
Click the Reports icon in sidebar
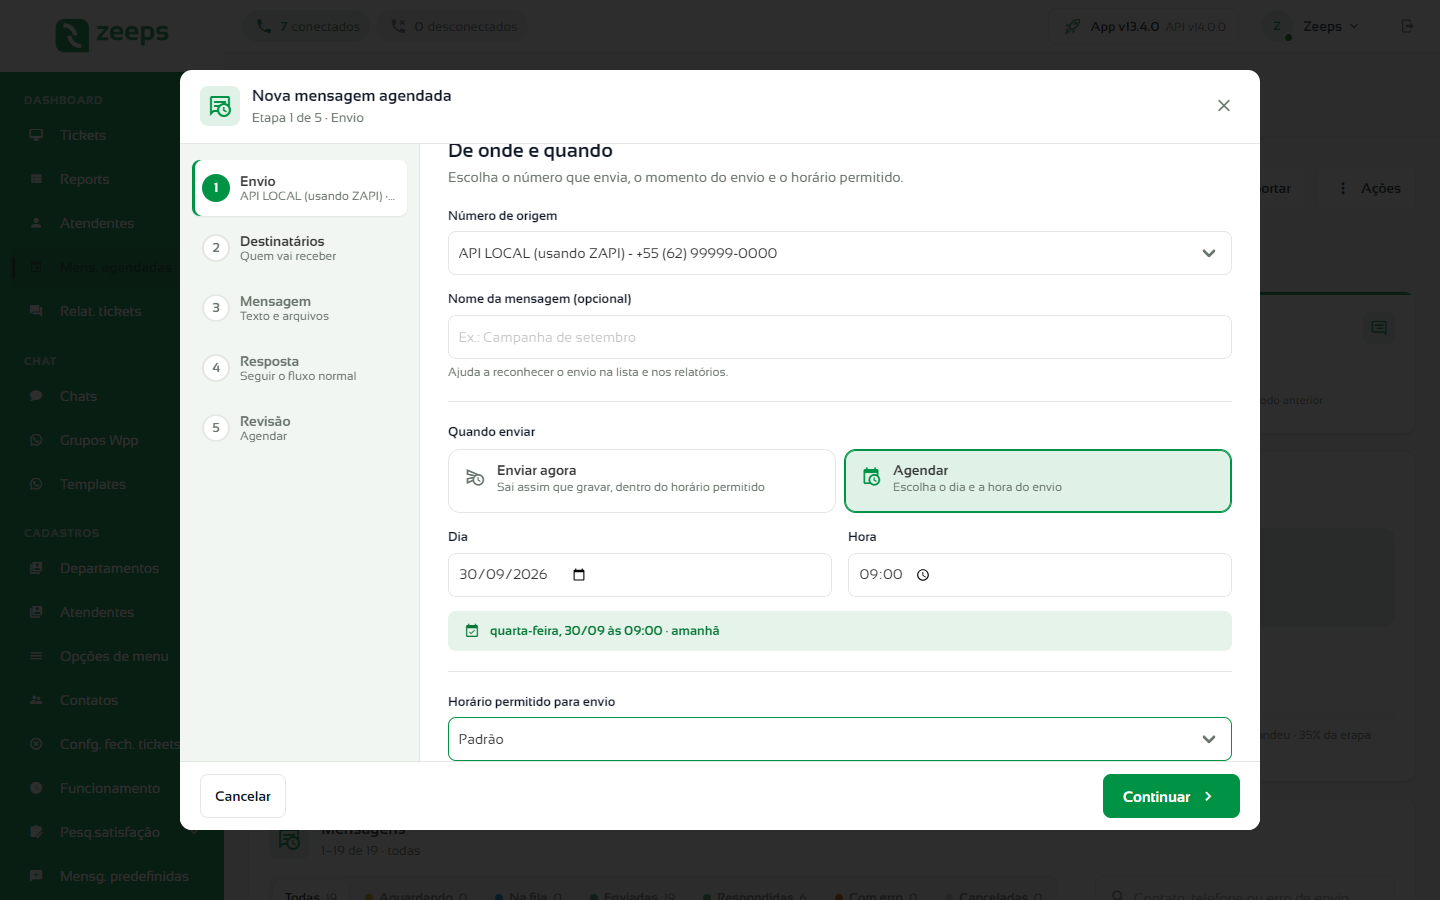tap(36, 179)
